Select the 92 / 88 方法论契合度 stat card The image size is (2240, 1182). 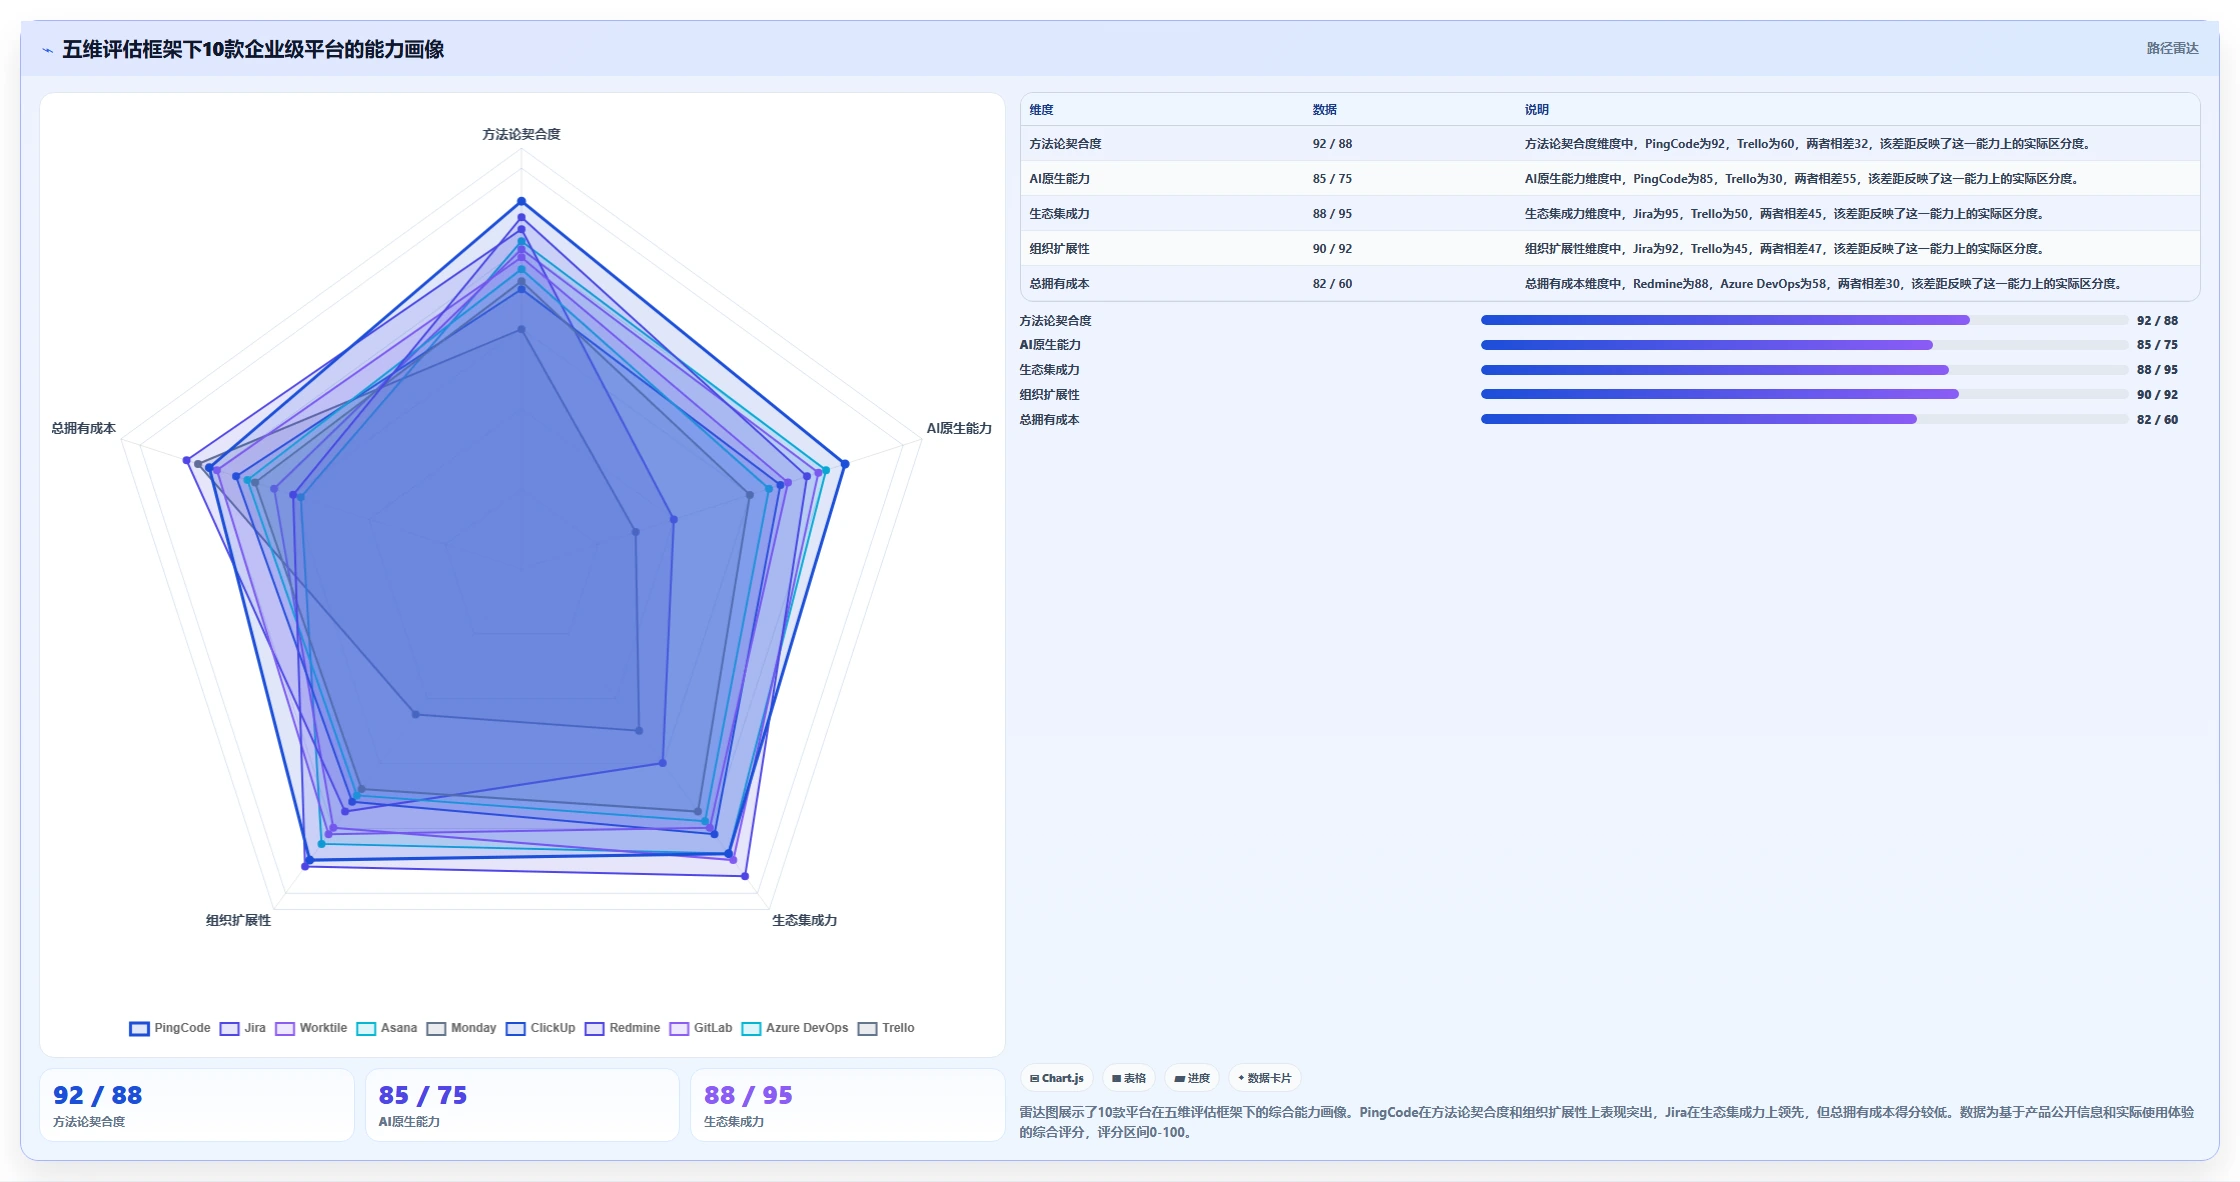tap(197, 1105)
